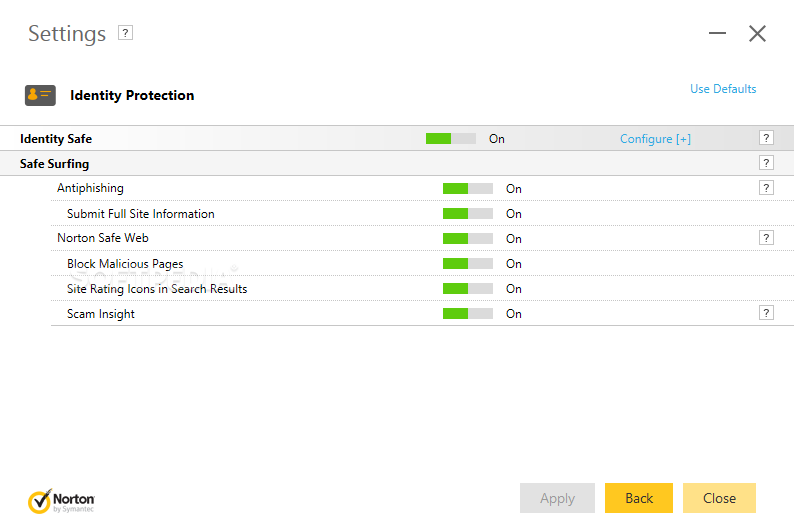The image size is (794, 530).
Task: Toggle the Identity Safe switch off
Action: pyautogui.click(x=451, y=139)
